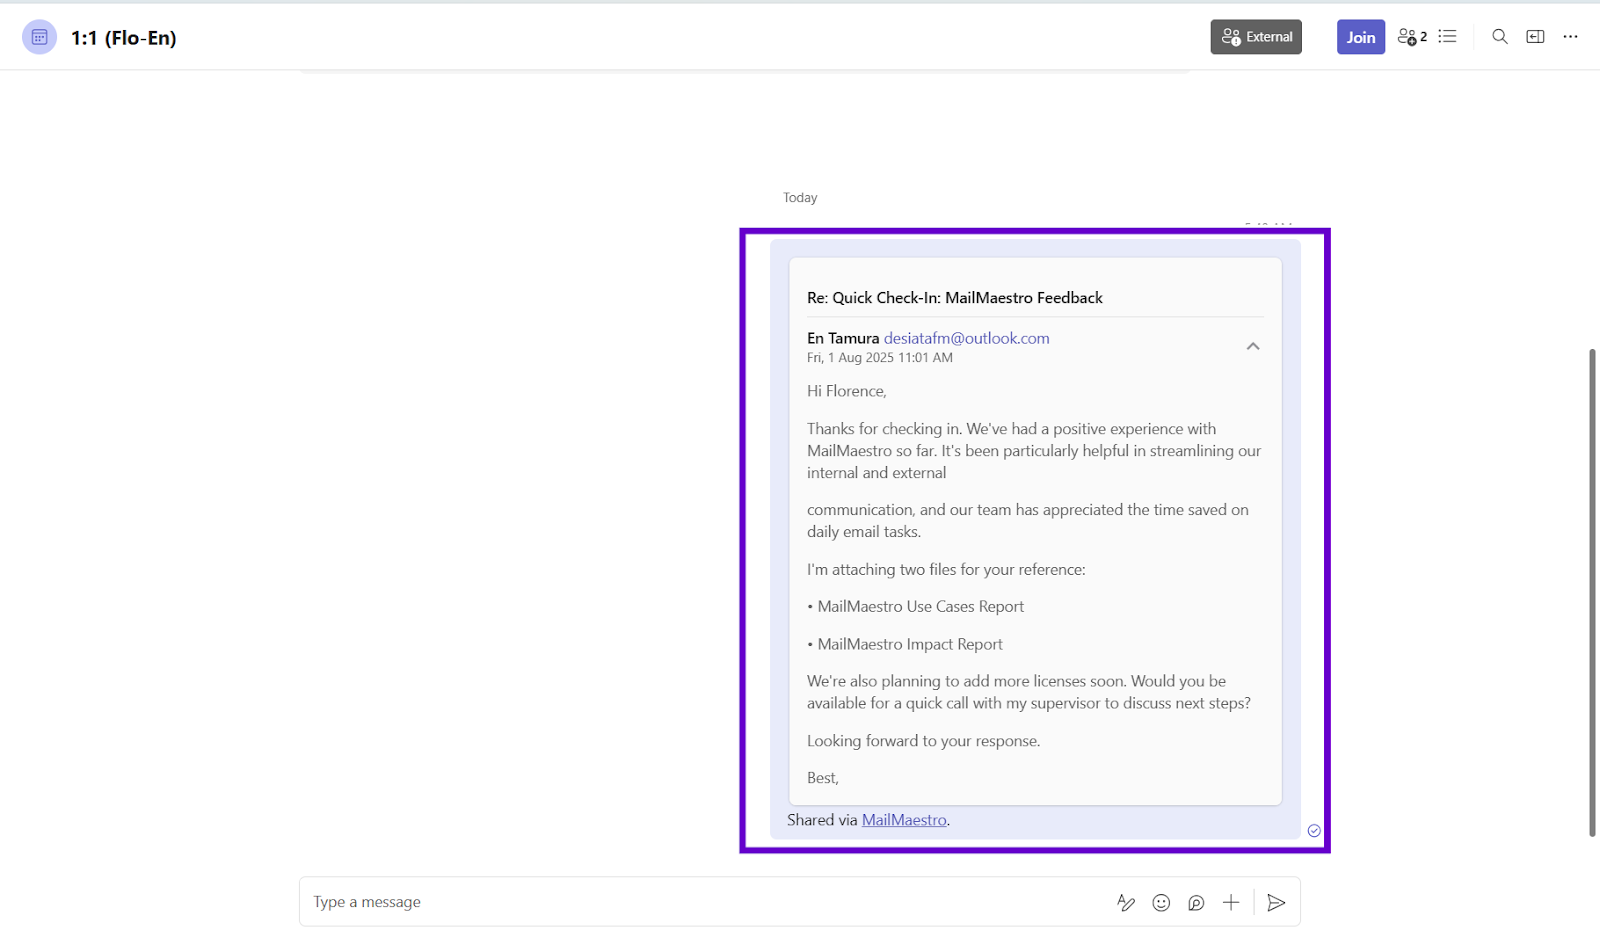Click the chat vertical scrollbar
1600x952 pixels.
point(1592,592)
